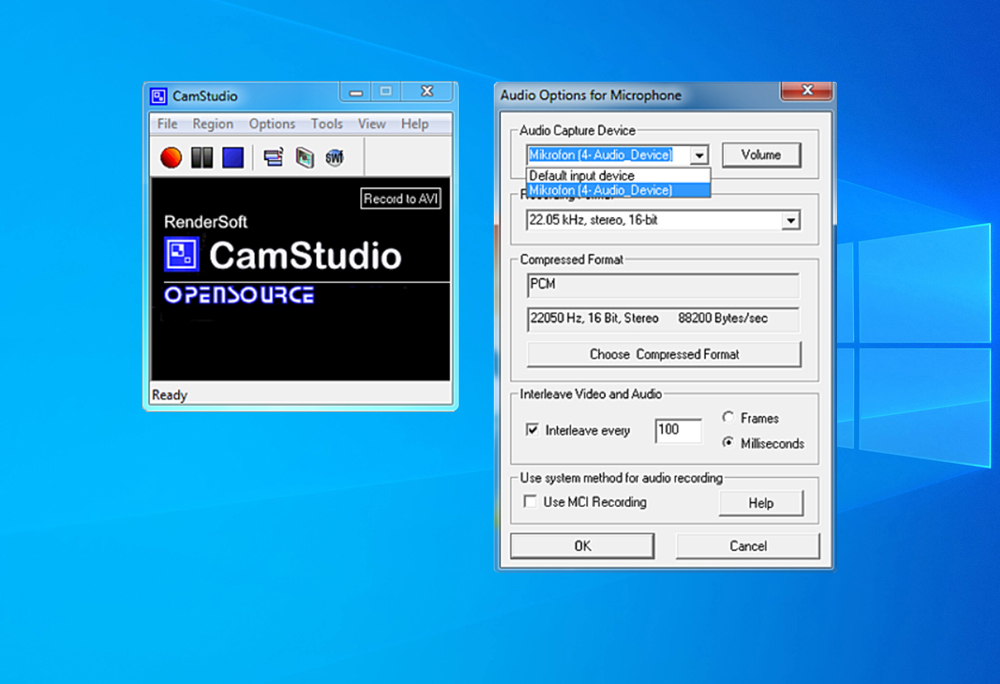Click the Ready status bar text
This screenshot has width=1000, height=684.
pyautogui.click(x=170, y=395)
